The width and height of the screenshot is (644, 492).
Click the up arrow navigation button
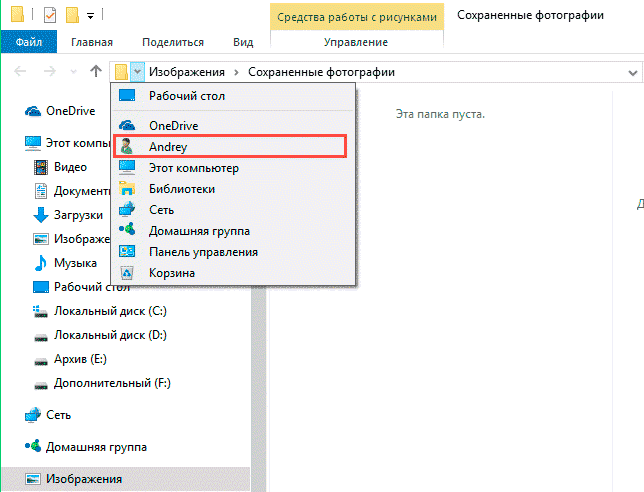click(x=95, y=72)
